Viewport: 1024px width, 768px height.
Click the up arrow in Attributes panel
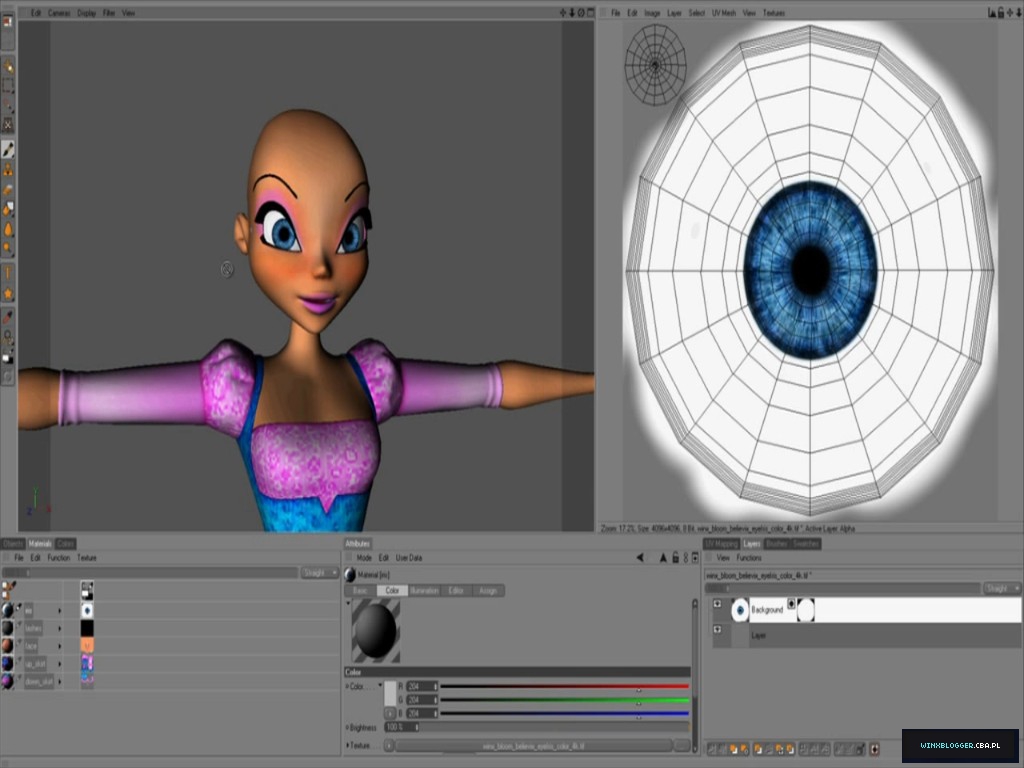click(663, 558)
